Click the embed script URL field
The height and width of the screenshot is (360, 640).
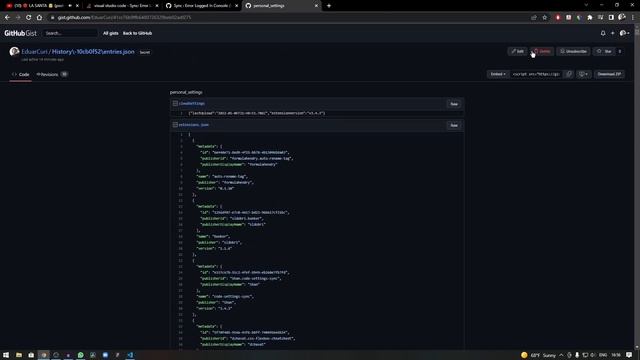tap(536, 74)
